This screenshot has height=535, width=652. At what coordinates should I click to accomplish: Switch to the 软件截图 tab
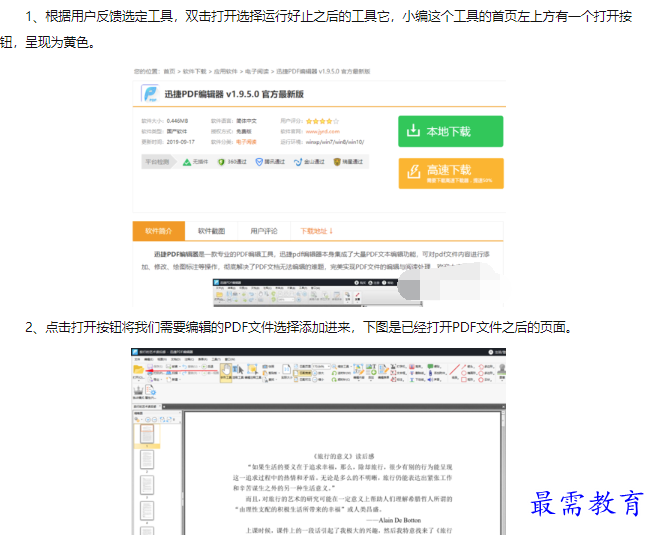pyautogui.click(x=211, y=231)
